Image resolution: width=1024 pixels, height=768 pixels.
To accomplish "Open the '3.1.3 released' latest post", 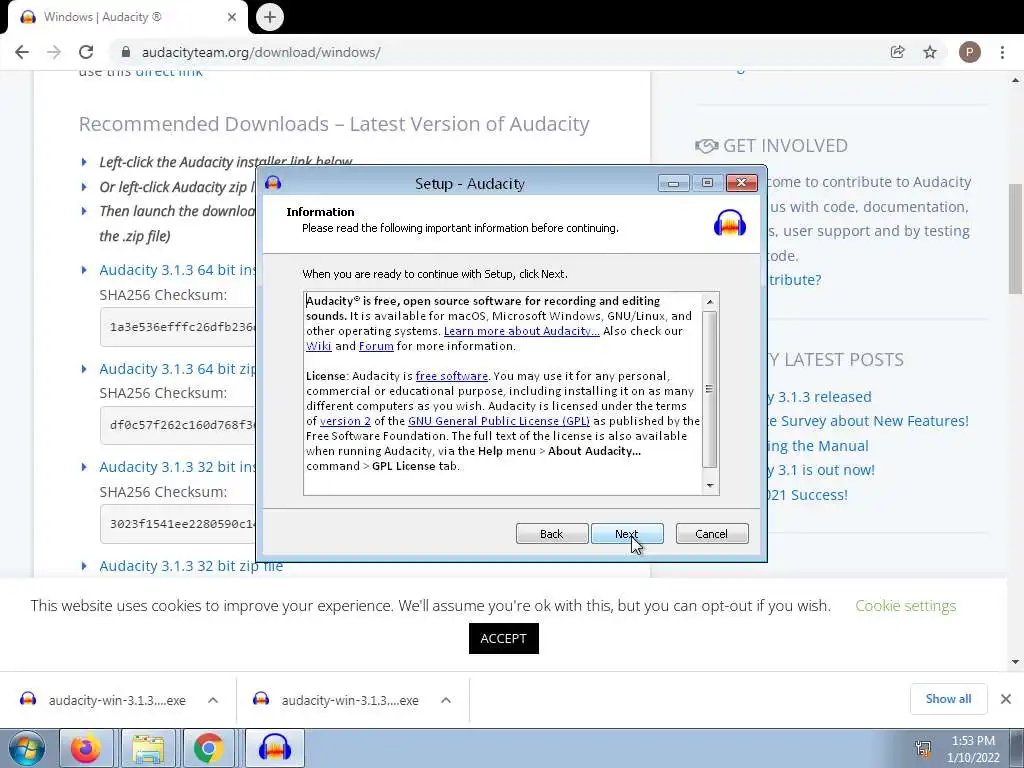I will click(x=819, y=396).
